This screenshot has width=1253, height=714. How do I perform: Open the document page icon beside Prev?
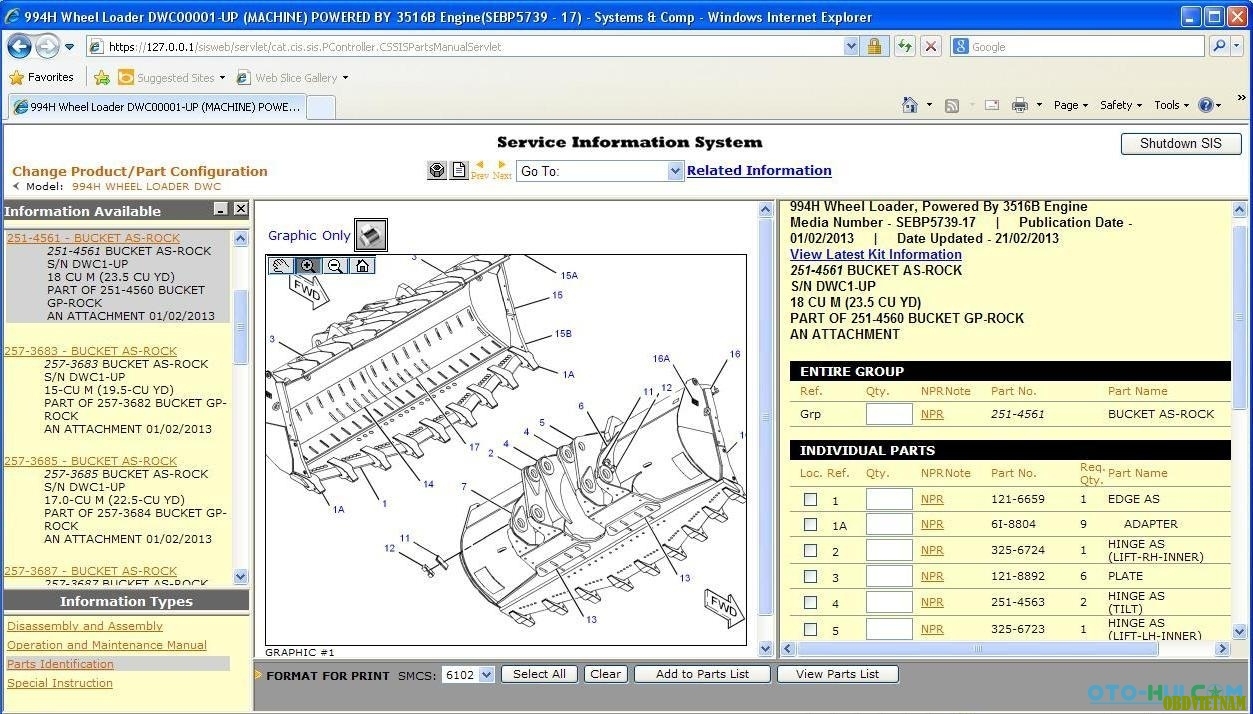[459, 171]
